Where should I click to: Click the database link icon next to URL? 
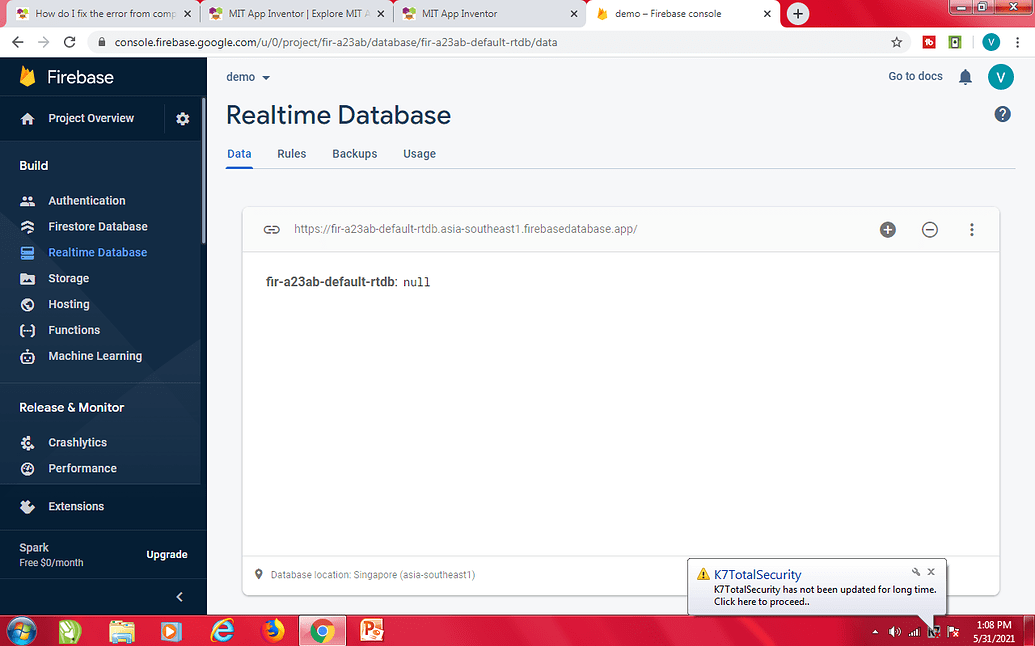pos(271,229)
